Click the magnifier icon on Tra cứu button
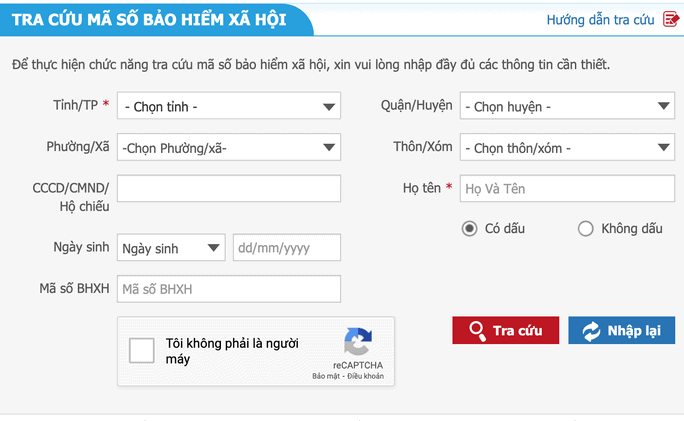The image size is (684, 421). coord(476,331)
